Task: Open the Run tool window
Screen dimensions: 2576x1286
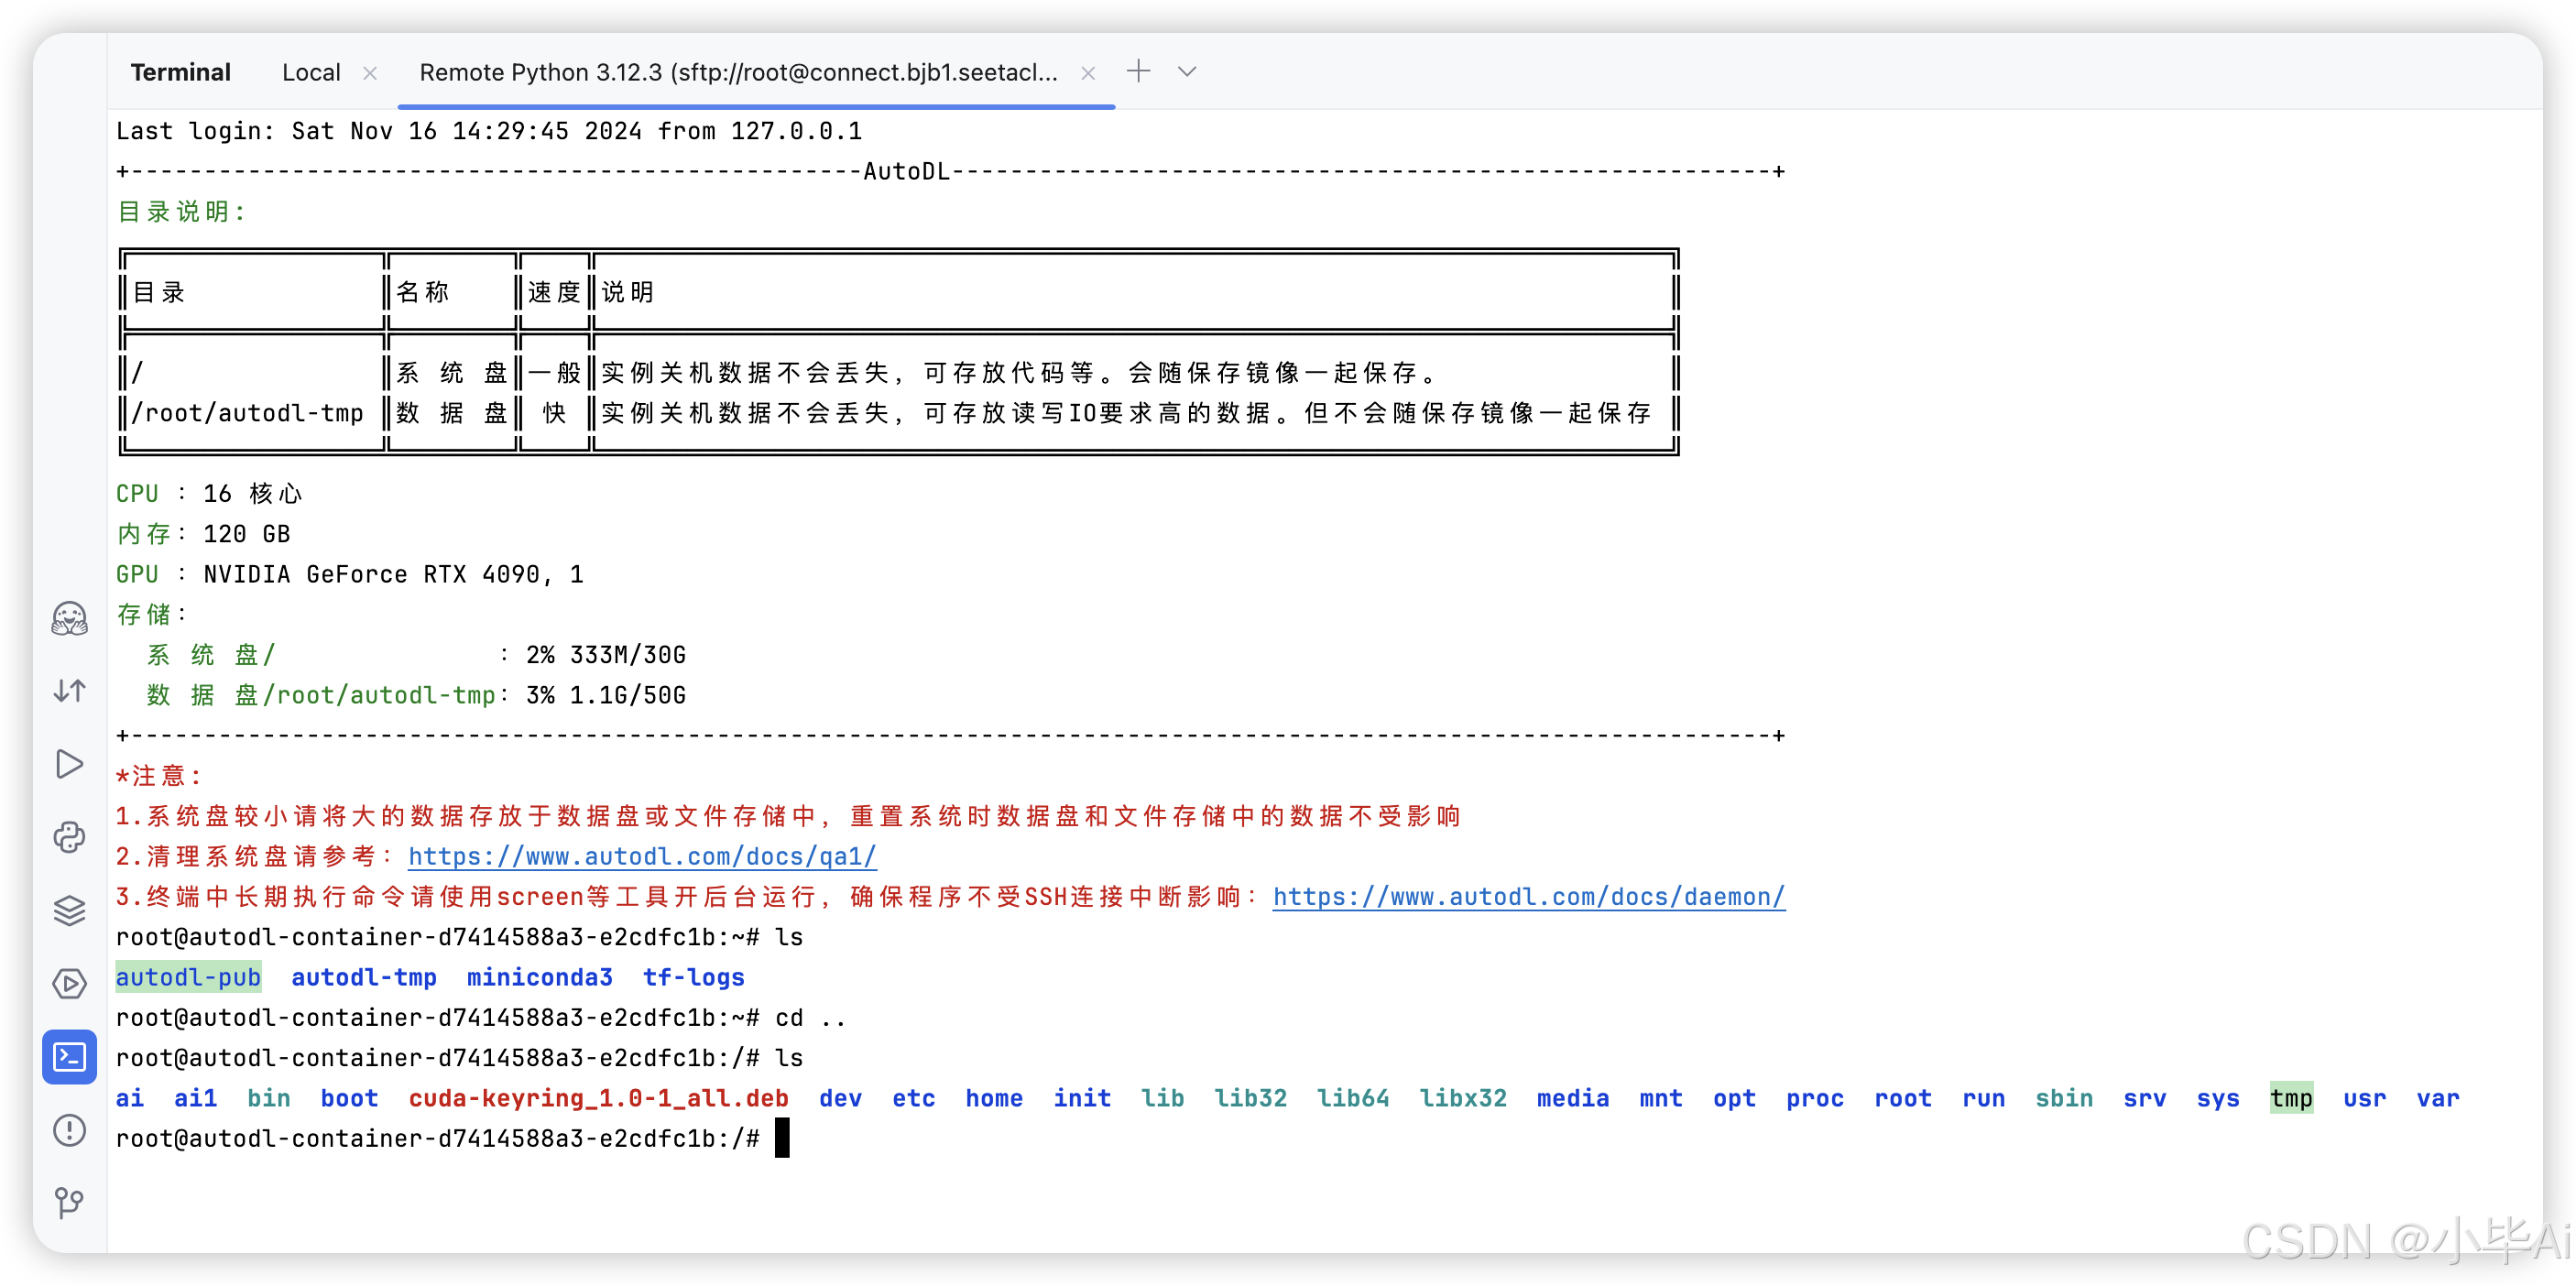Action: 69,764
